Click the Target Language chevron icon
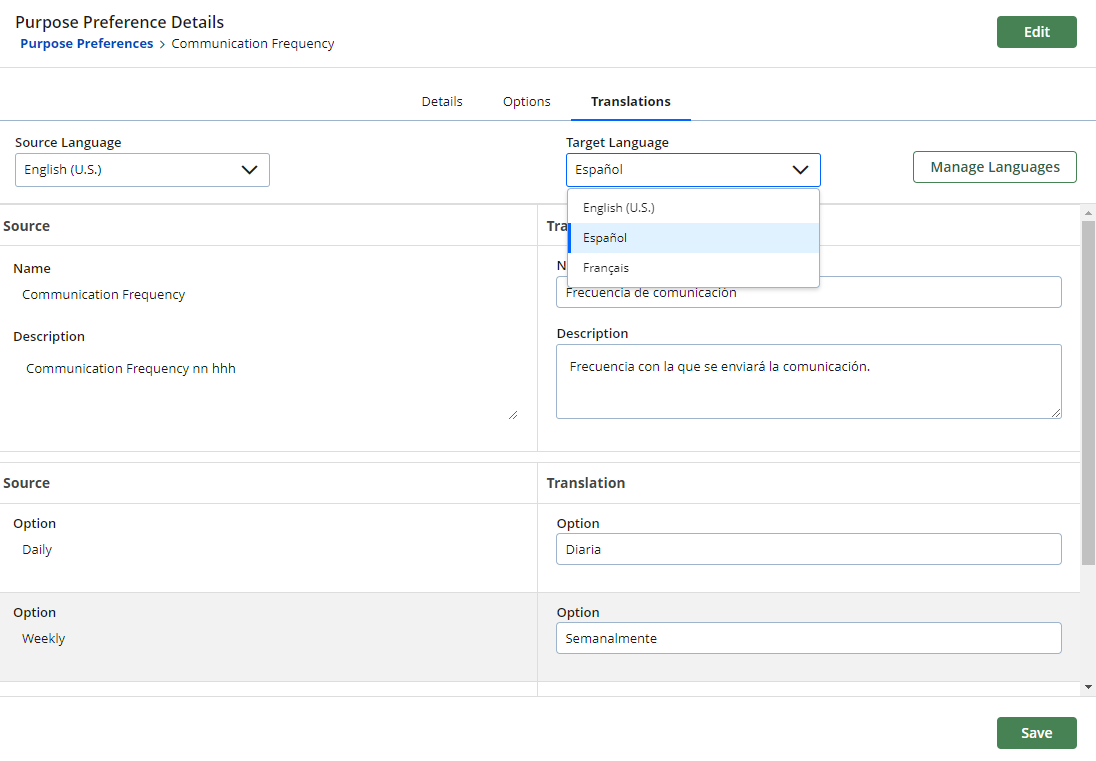1096x761 pixels. [800, 170]
